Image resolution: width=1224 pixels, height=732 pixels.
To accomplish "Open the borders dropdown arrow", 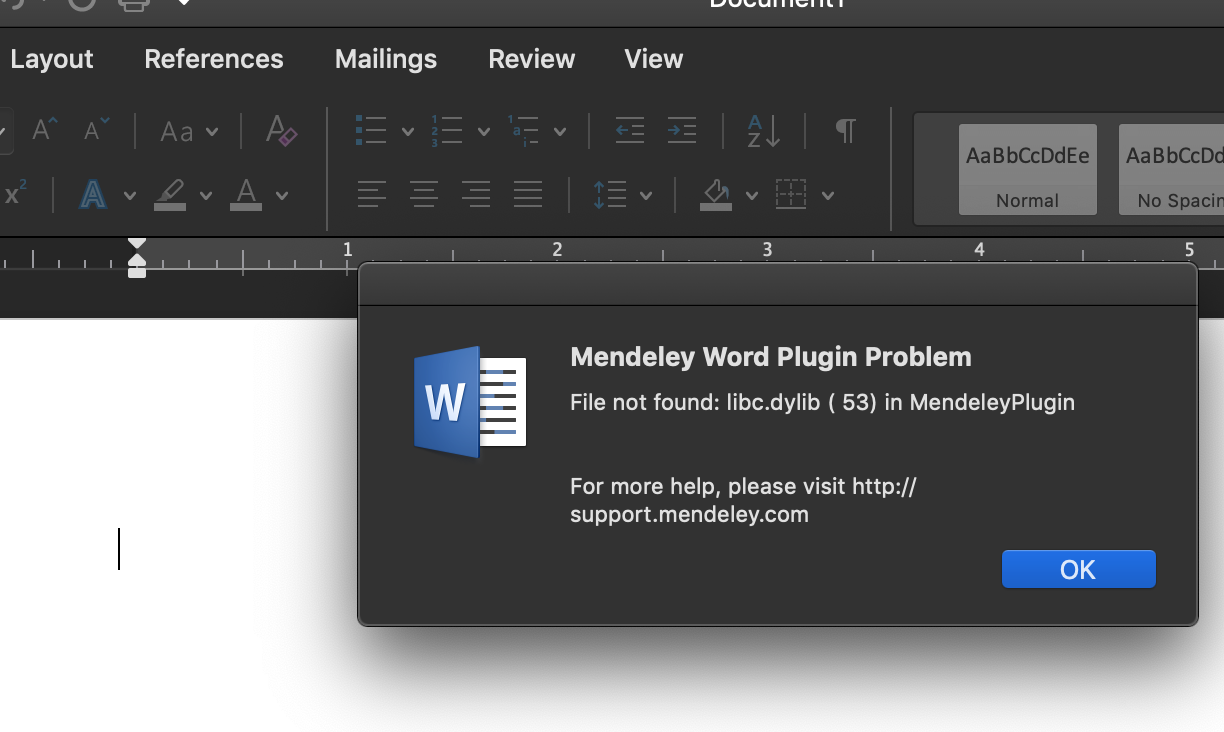I will point(828,195).
